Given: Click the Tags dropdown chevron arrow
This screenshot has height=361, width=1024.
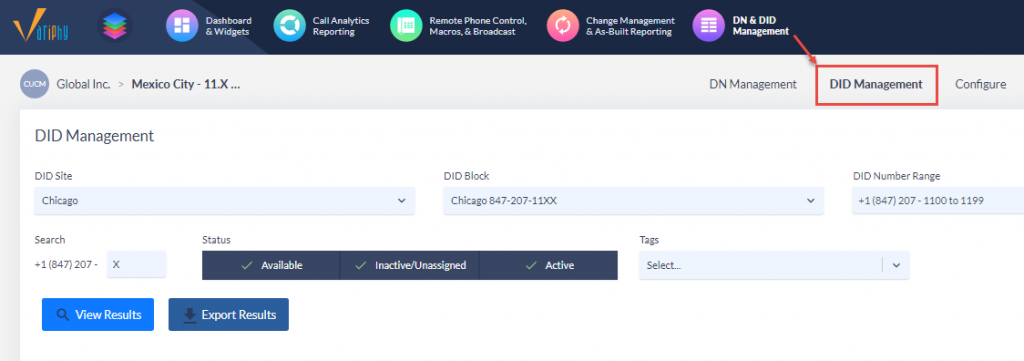Looking at the screenshot, I should click(x=896, y=266).
